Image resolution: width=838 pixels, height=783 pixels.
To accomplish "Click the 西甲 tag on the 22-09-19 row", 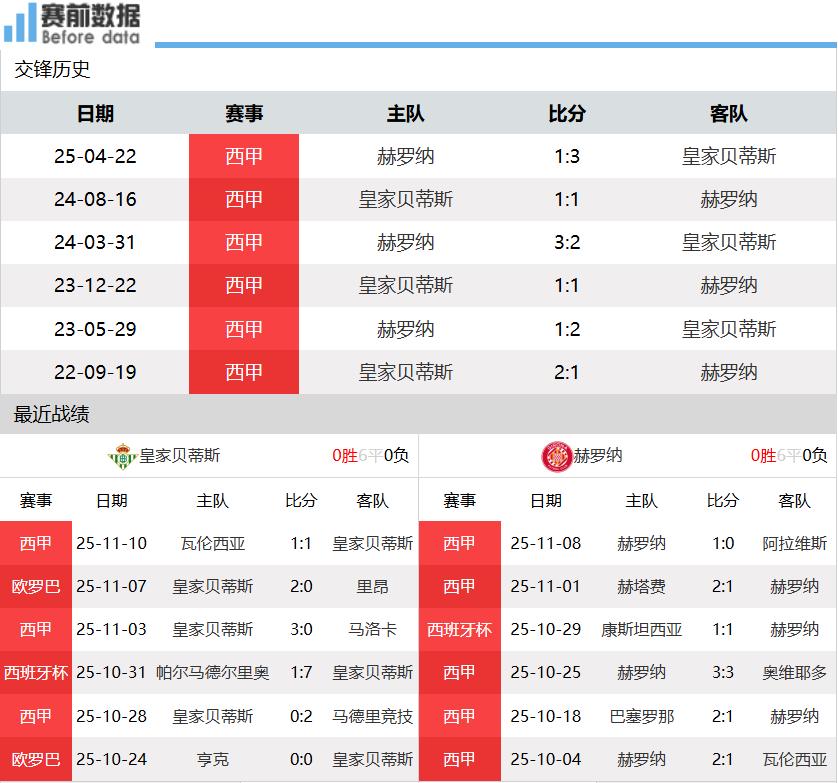I will (x=244, y=373).
